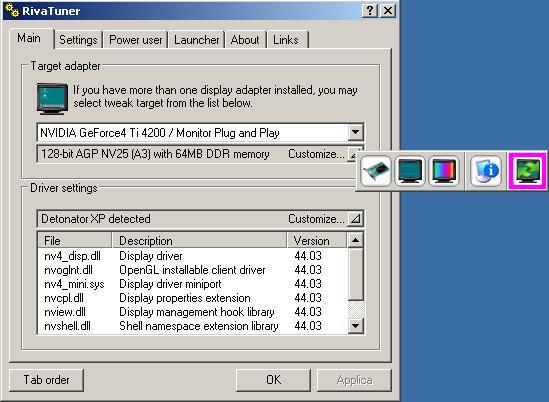This screenshot has height=402, width=549.
Task: Click 'Shell namespace extension library' description
Action: tap(199, 326)
